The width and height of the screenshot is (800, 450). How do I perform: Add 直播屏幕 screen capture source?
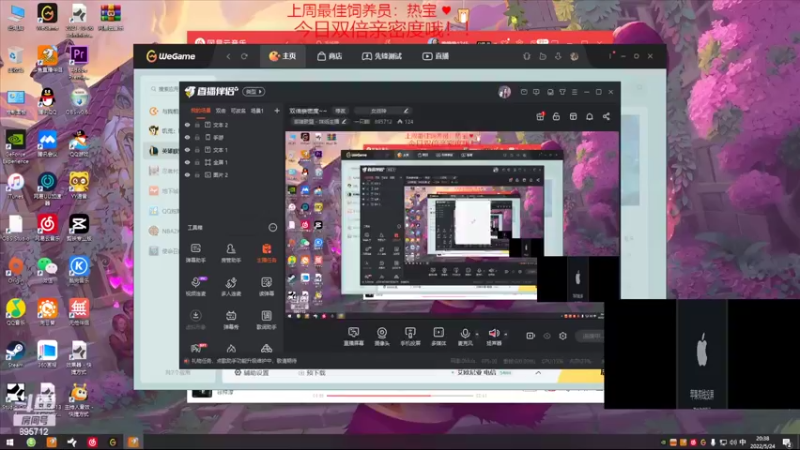coord(353,336)
